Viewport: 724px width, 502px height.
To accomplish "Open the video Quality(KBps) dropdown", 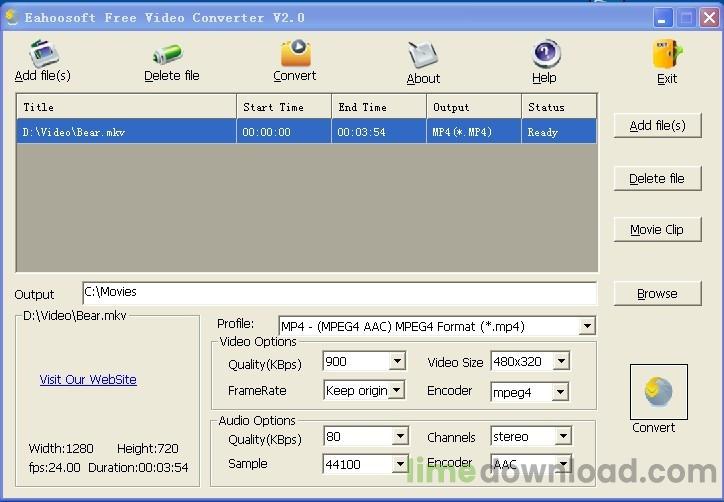I will pos(397,361).
